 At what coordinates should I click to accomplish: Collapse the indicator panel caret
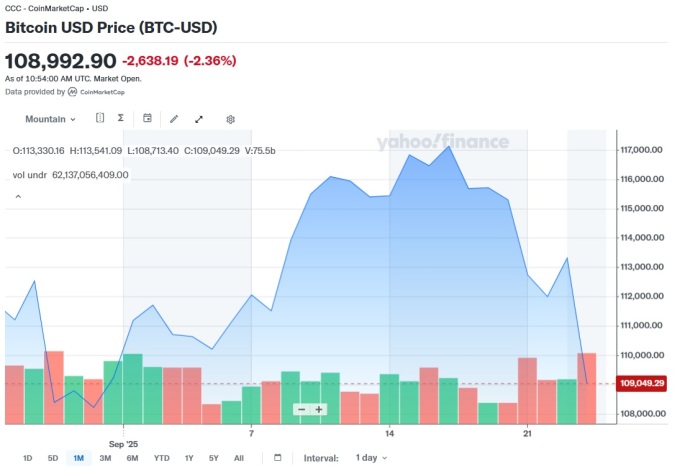[18, 197]
